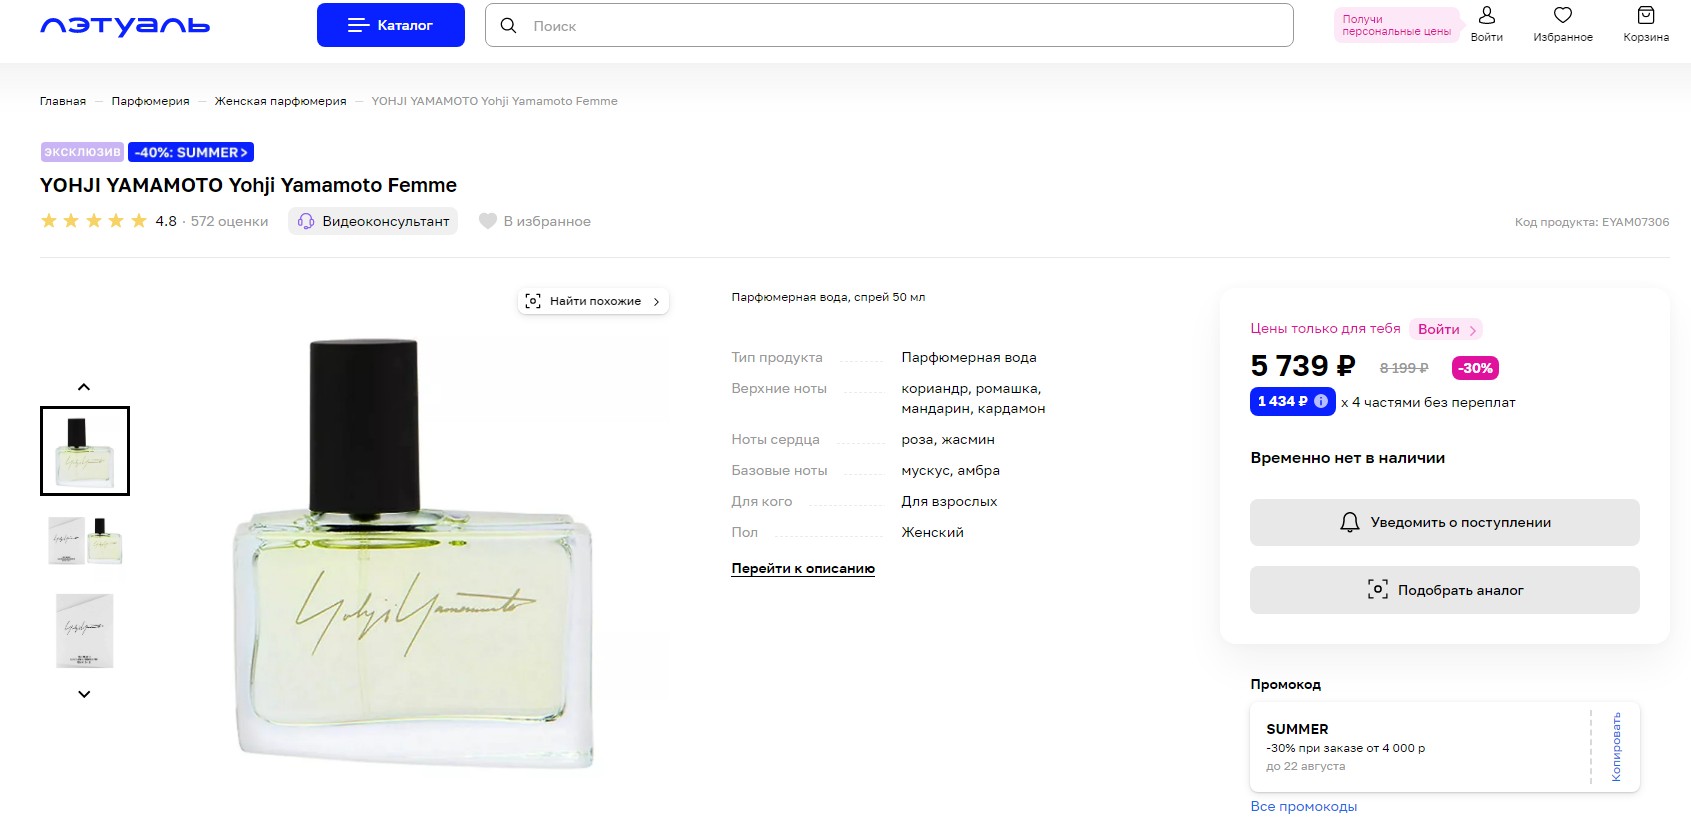Click the Временно нет в наличии text
The height and width of the screenshot is (831, 1691).
pyautogui.click(x=1348, y=458)
